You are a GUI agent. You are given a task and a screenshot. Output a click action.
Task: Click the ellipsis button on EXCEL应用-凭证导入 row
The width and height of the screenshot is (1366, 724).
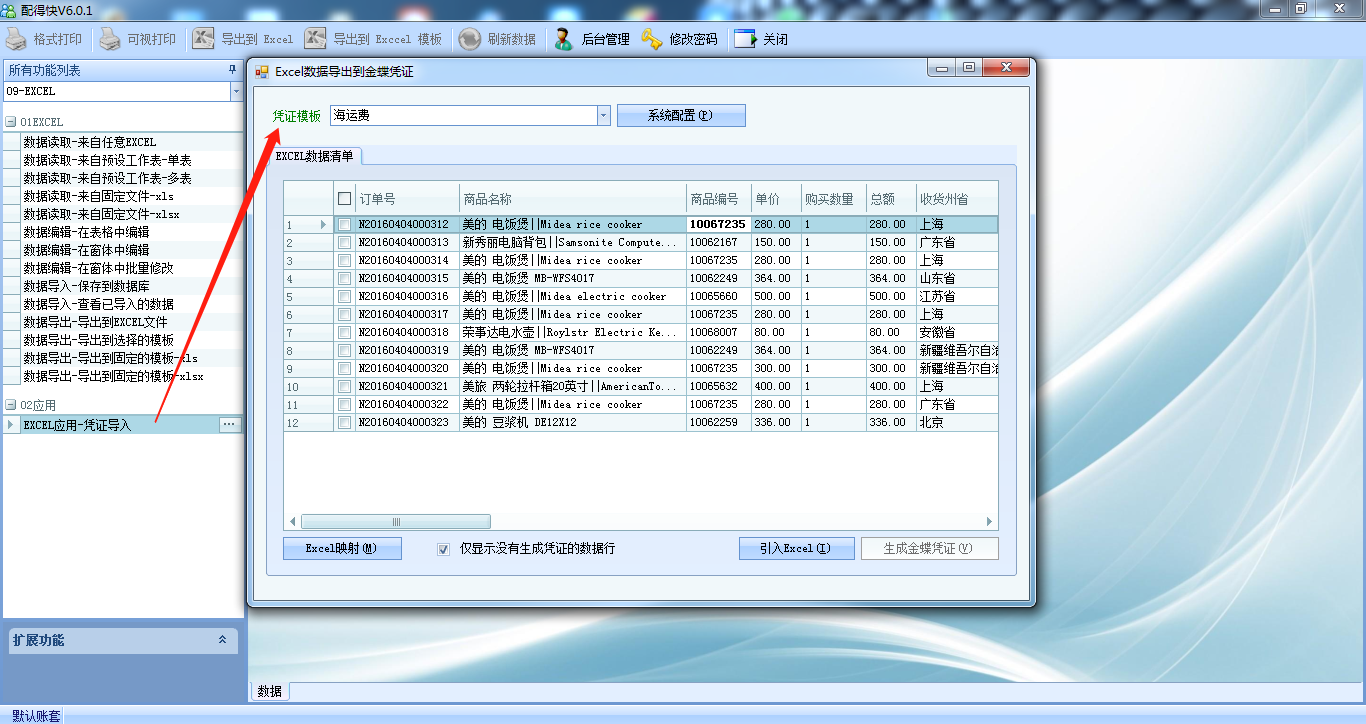click(x=229, y=425)
